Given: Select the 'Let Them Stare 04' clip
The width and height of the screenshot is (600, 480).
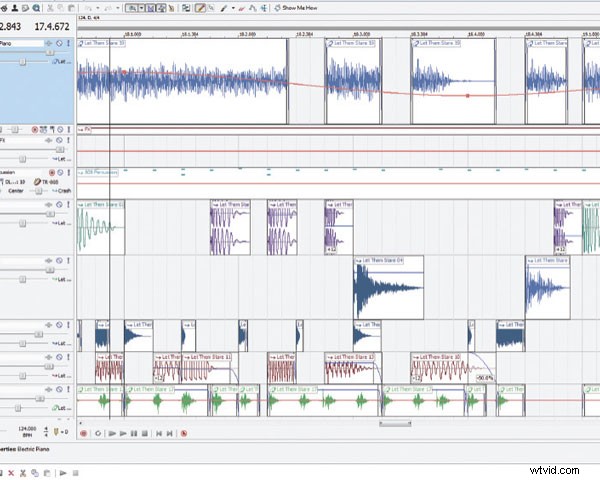Looking at the screenshot, I should [389, 287].
